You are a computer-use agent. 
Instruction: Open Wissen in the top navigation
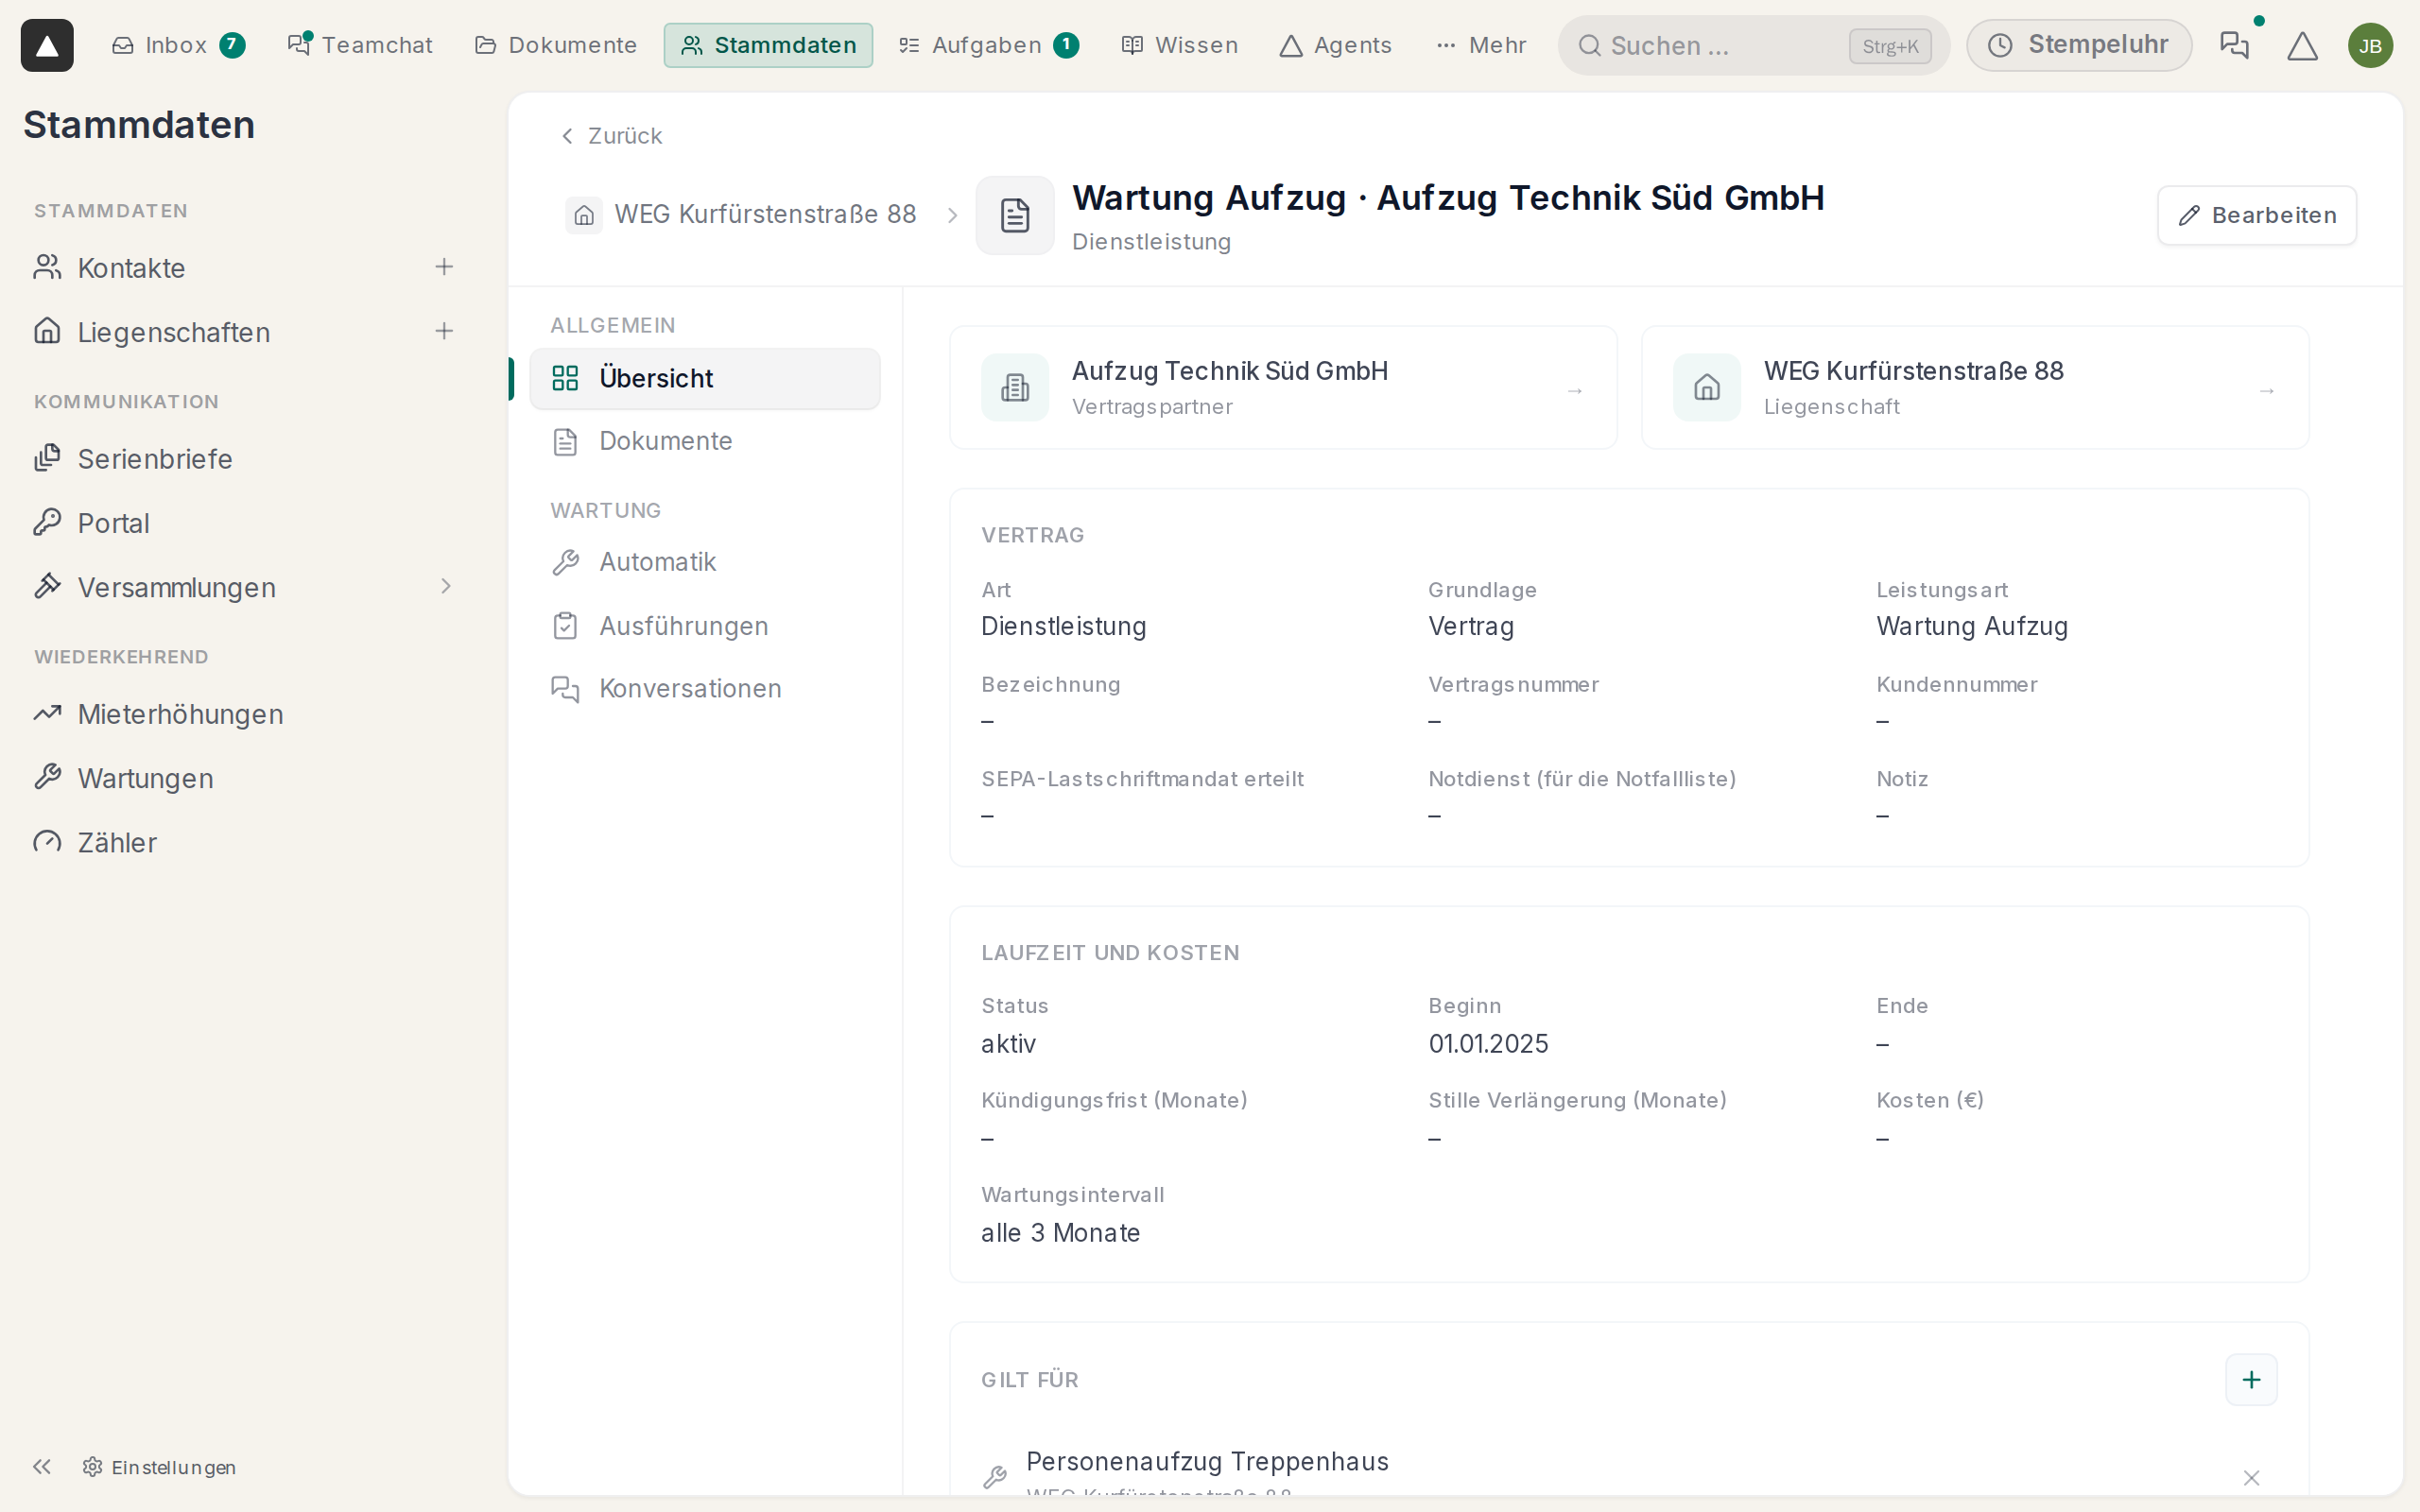(1179, 45)
